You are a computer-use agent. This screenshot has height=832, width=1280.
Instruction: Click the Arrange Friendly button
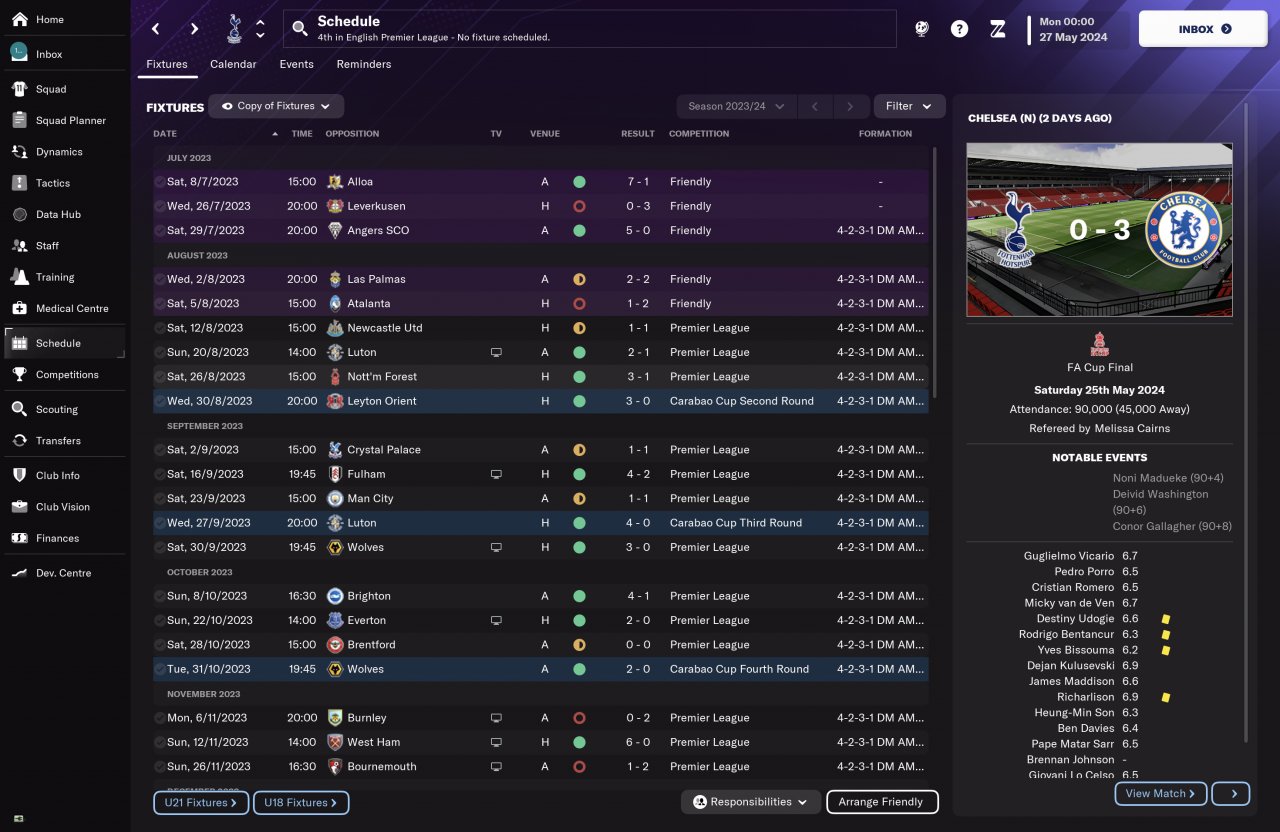[x=882, y=802]
